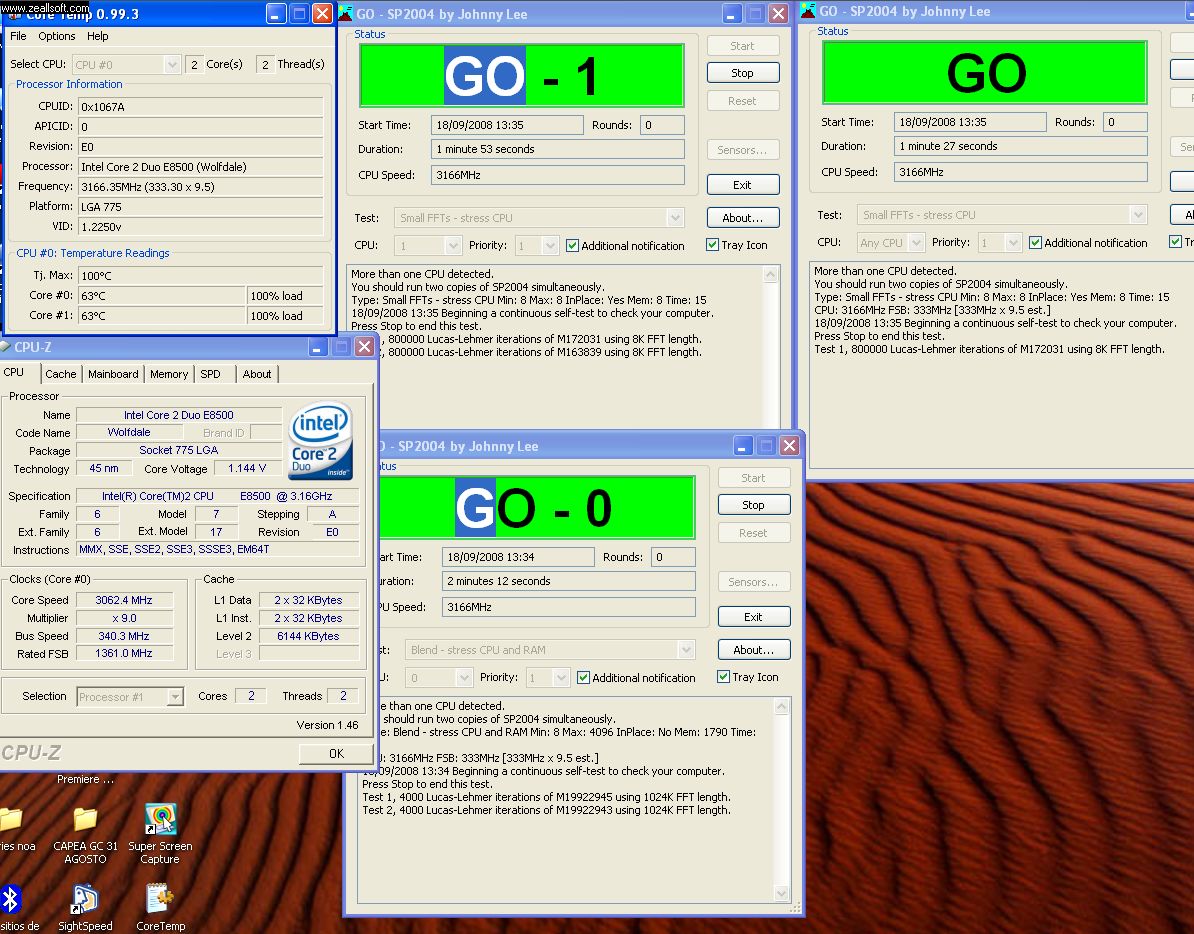This screenshot has height=934, width=1194.
Task: Open the CoreTemp desktop shortcut
Action: click(x=160, y=900)
